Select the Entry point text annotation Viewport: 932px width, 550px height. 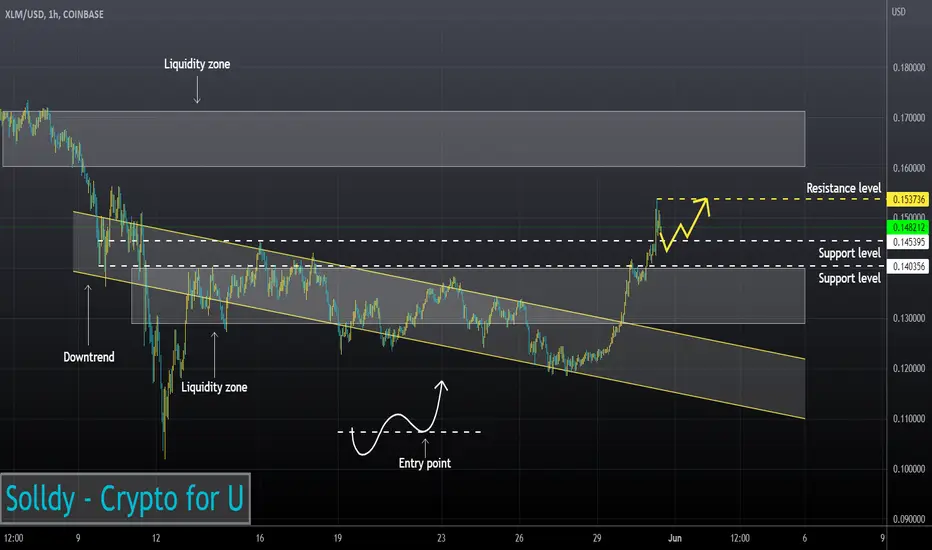pyautogui.click(x=424, y=463)
